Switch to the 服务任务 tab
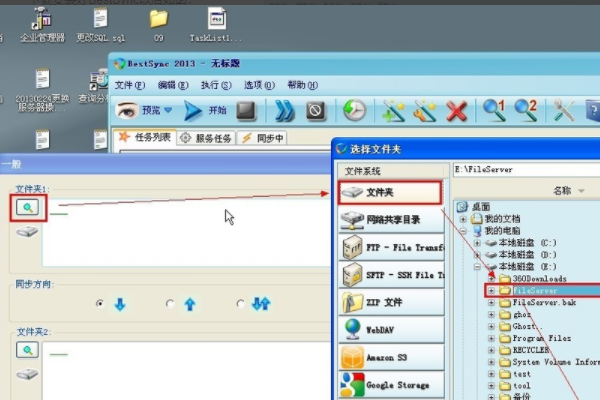The width and height of the screenshot is (600, 400). 206,138
